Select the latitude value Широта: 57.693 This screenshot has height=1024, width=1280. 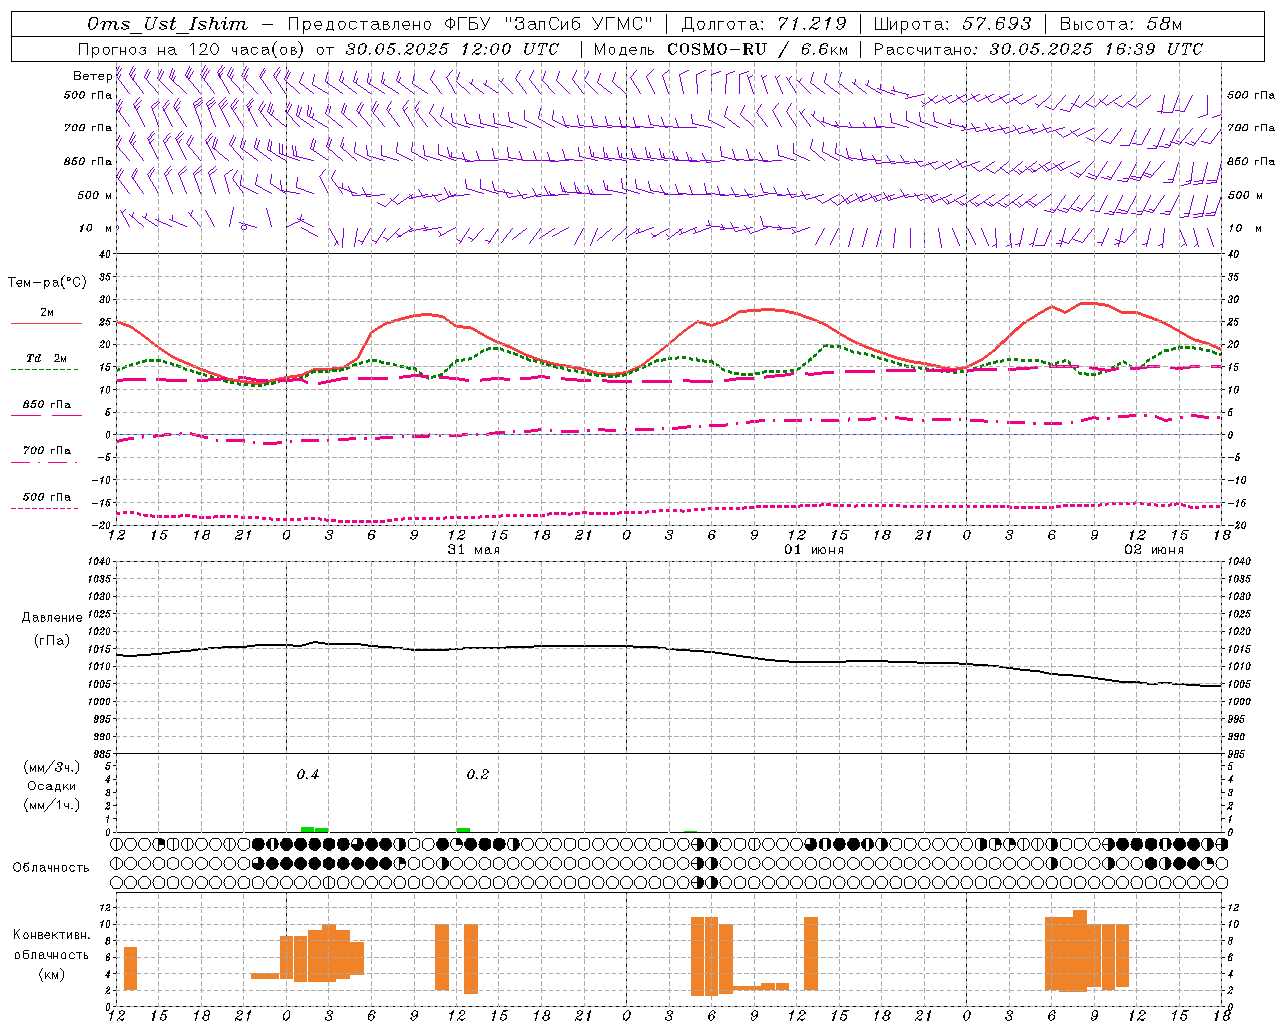click(x=952, y=24)
